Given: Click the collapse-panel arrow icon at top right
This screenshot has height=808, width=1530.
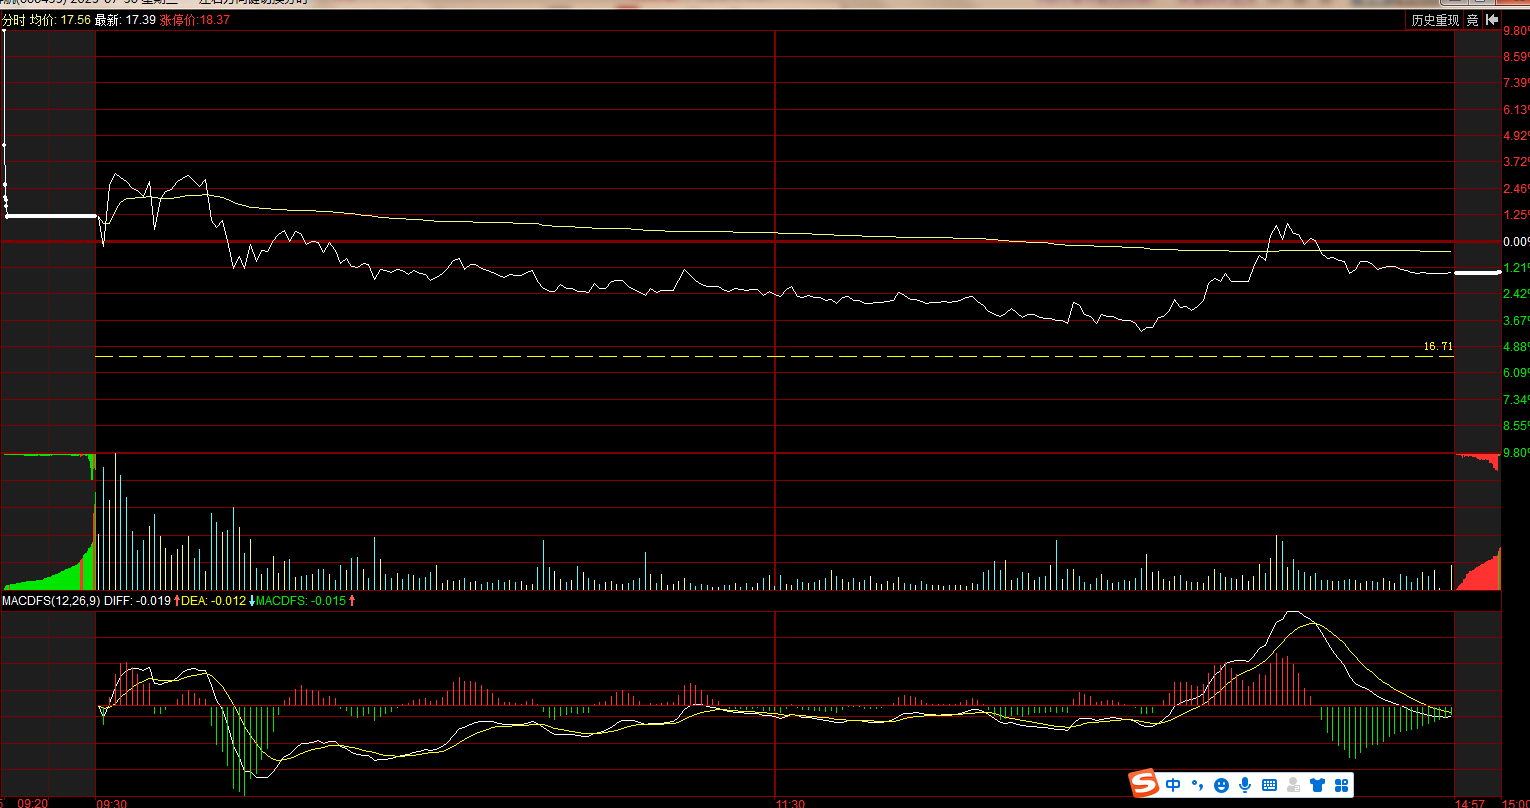Looking at the screenshot, I should [1491, 20].
